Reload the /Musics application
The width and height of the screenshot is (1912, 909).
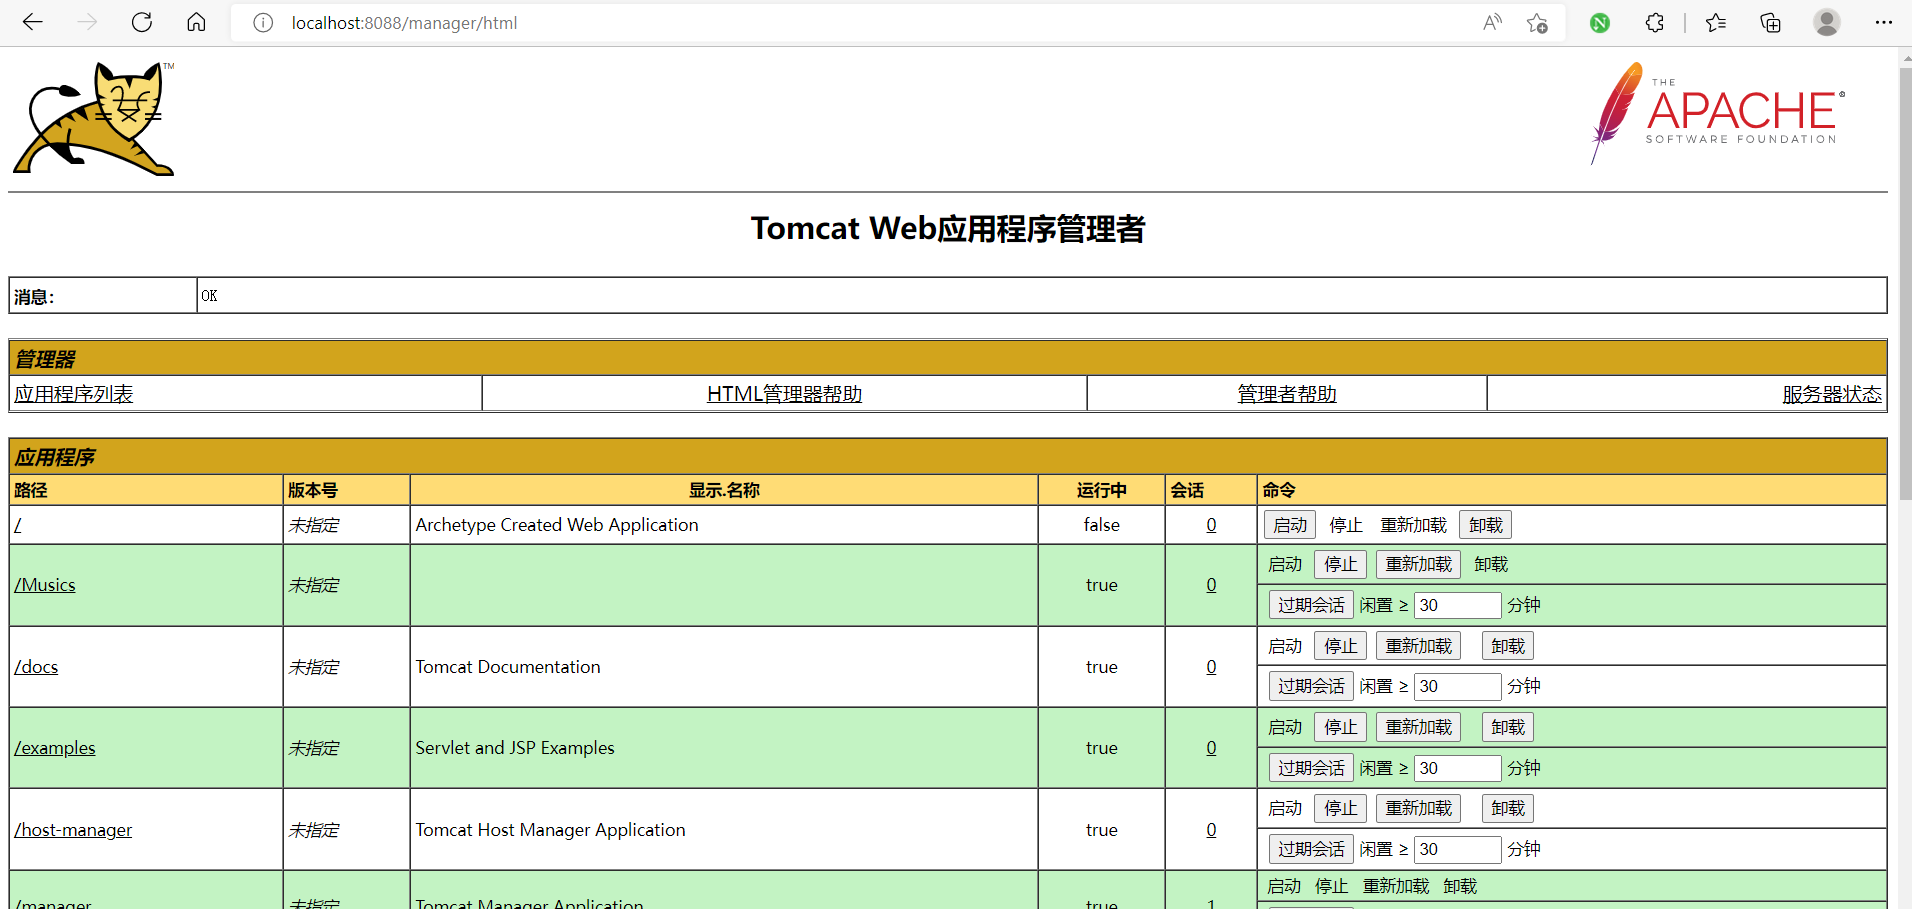pyautogui.click(x=1418, y=564)
